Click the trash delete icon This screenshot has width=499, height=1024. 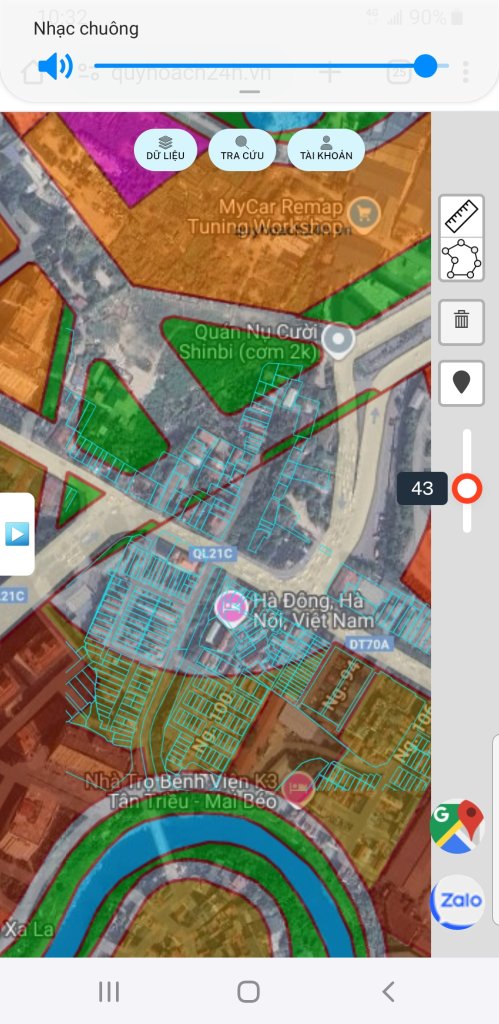(461, 321)
